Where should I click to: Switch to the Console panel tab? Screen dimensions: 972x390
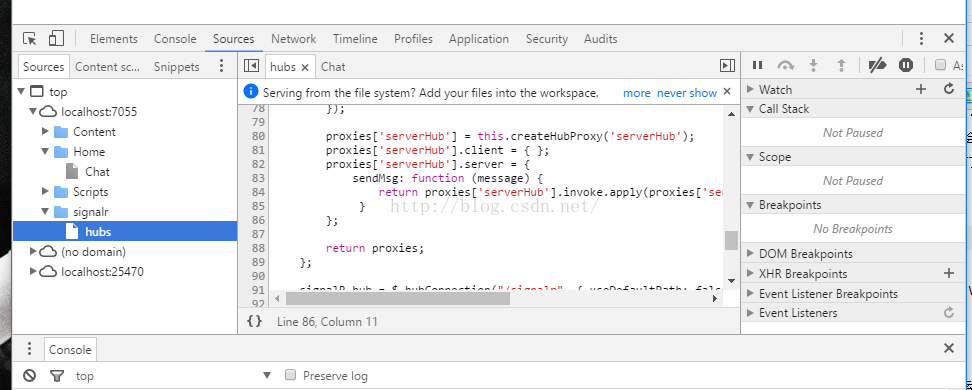(x=175, y=38)
